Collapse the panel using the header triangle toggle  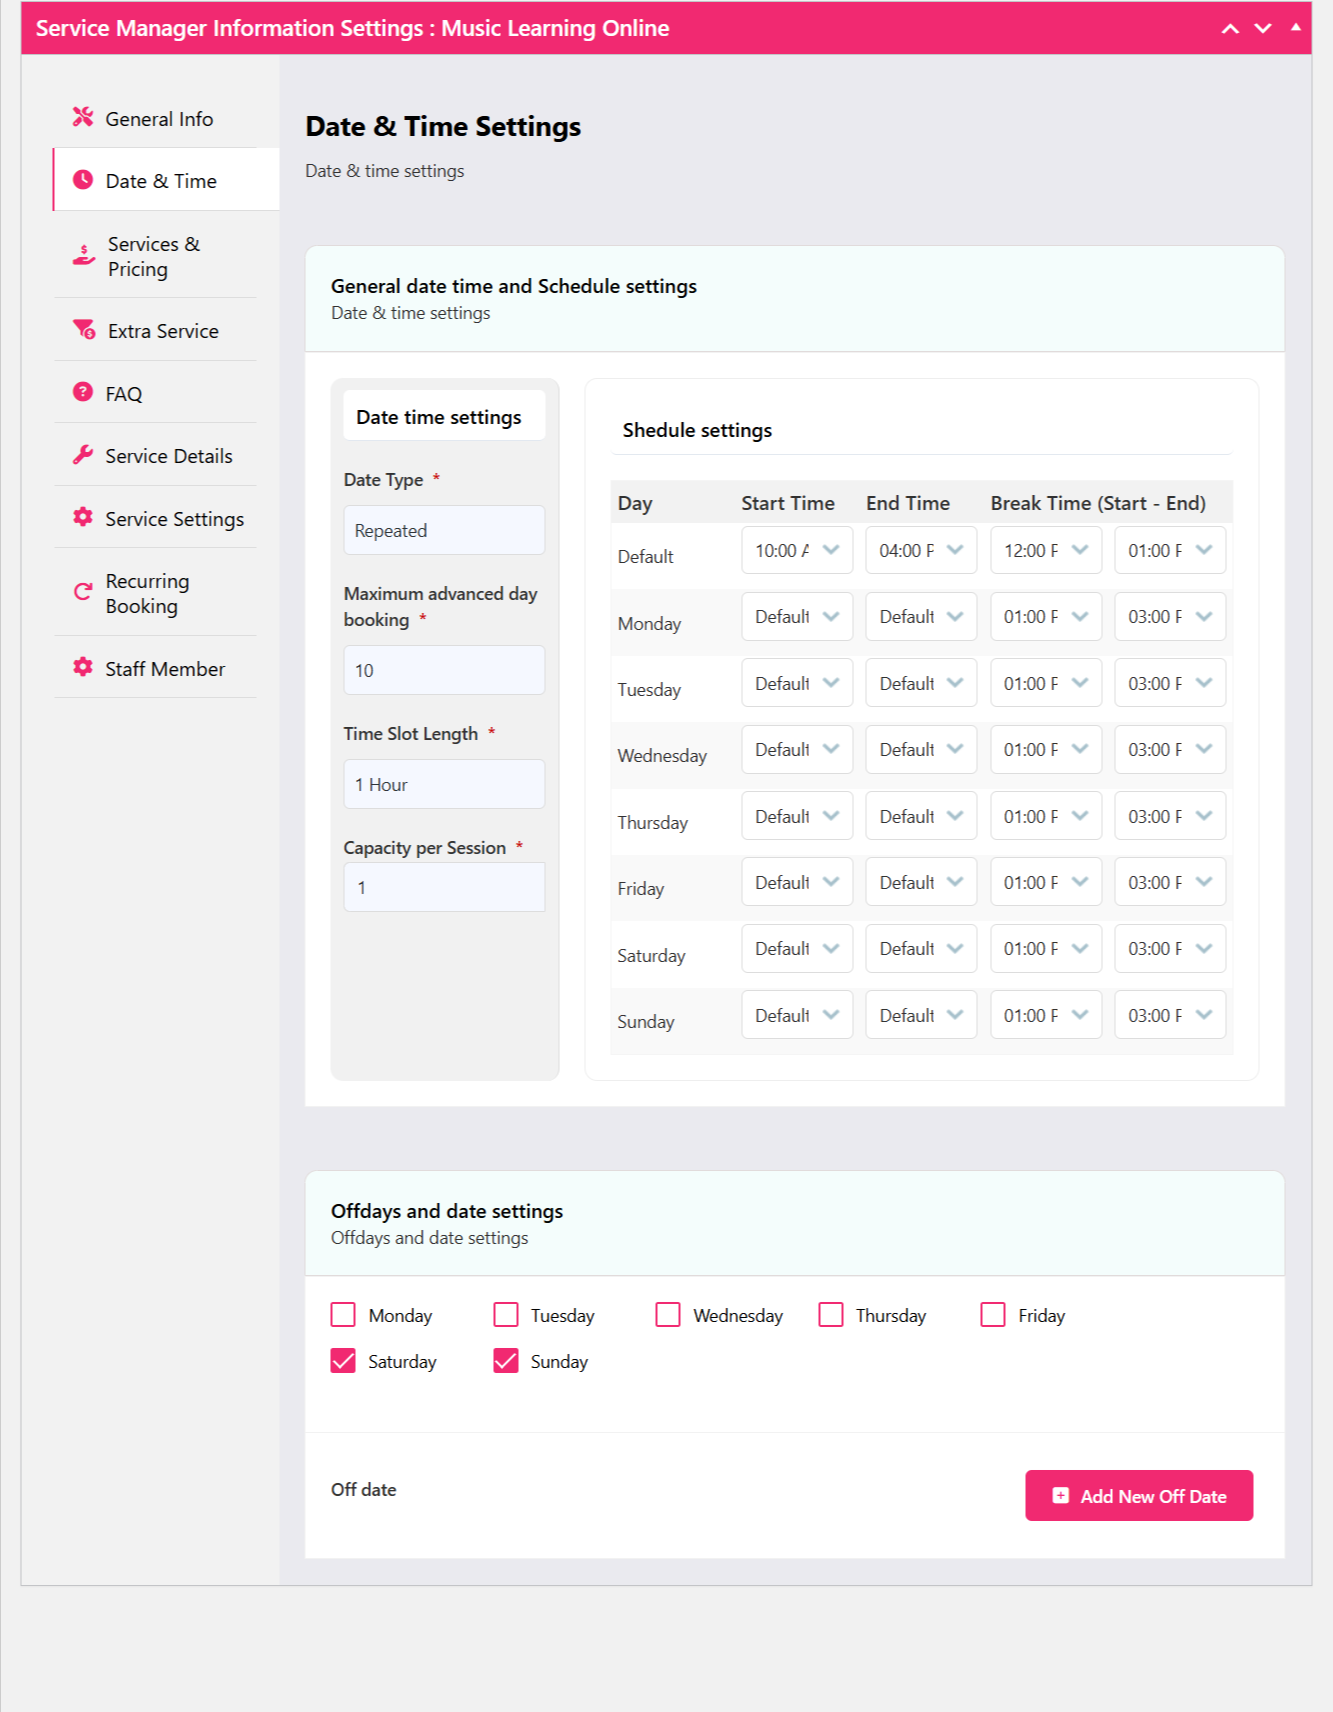(1295, 28)
